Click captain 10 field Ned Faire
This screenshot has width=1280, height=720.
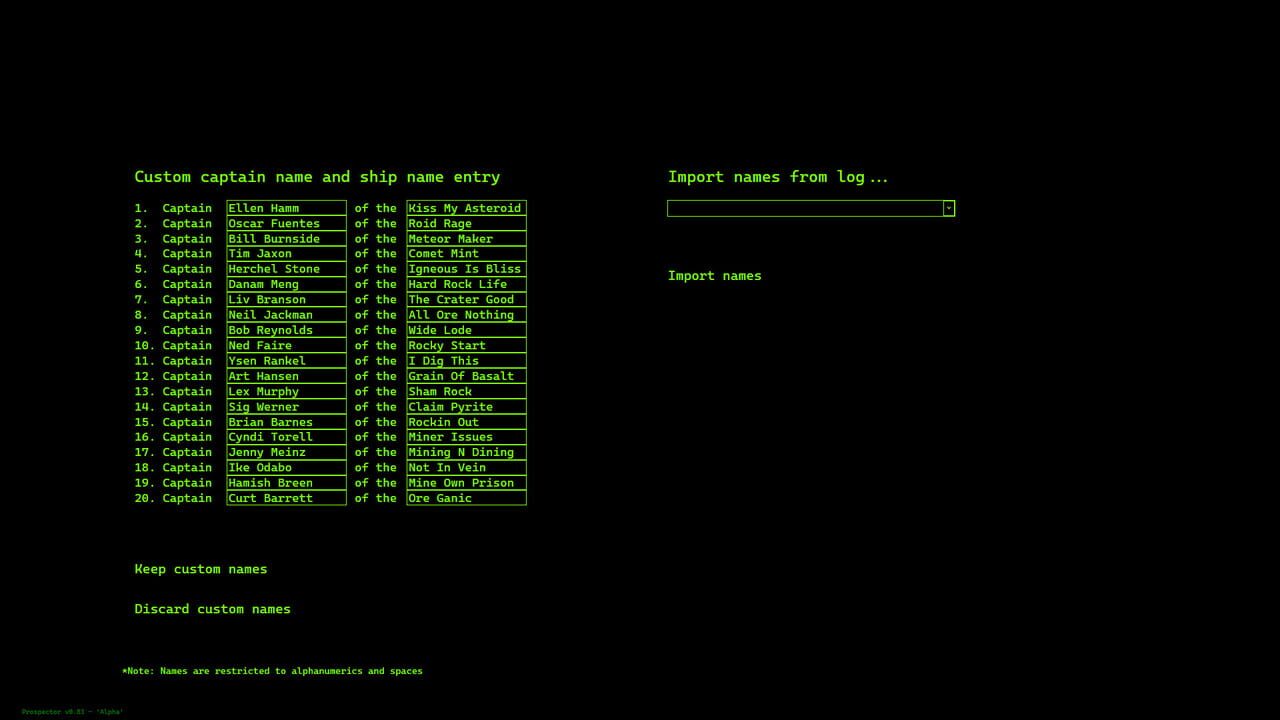pos(285,345)
